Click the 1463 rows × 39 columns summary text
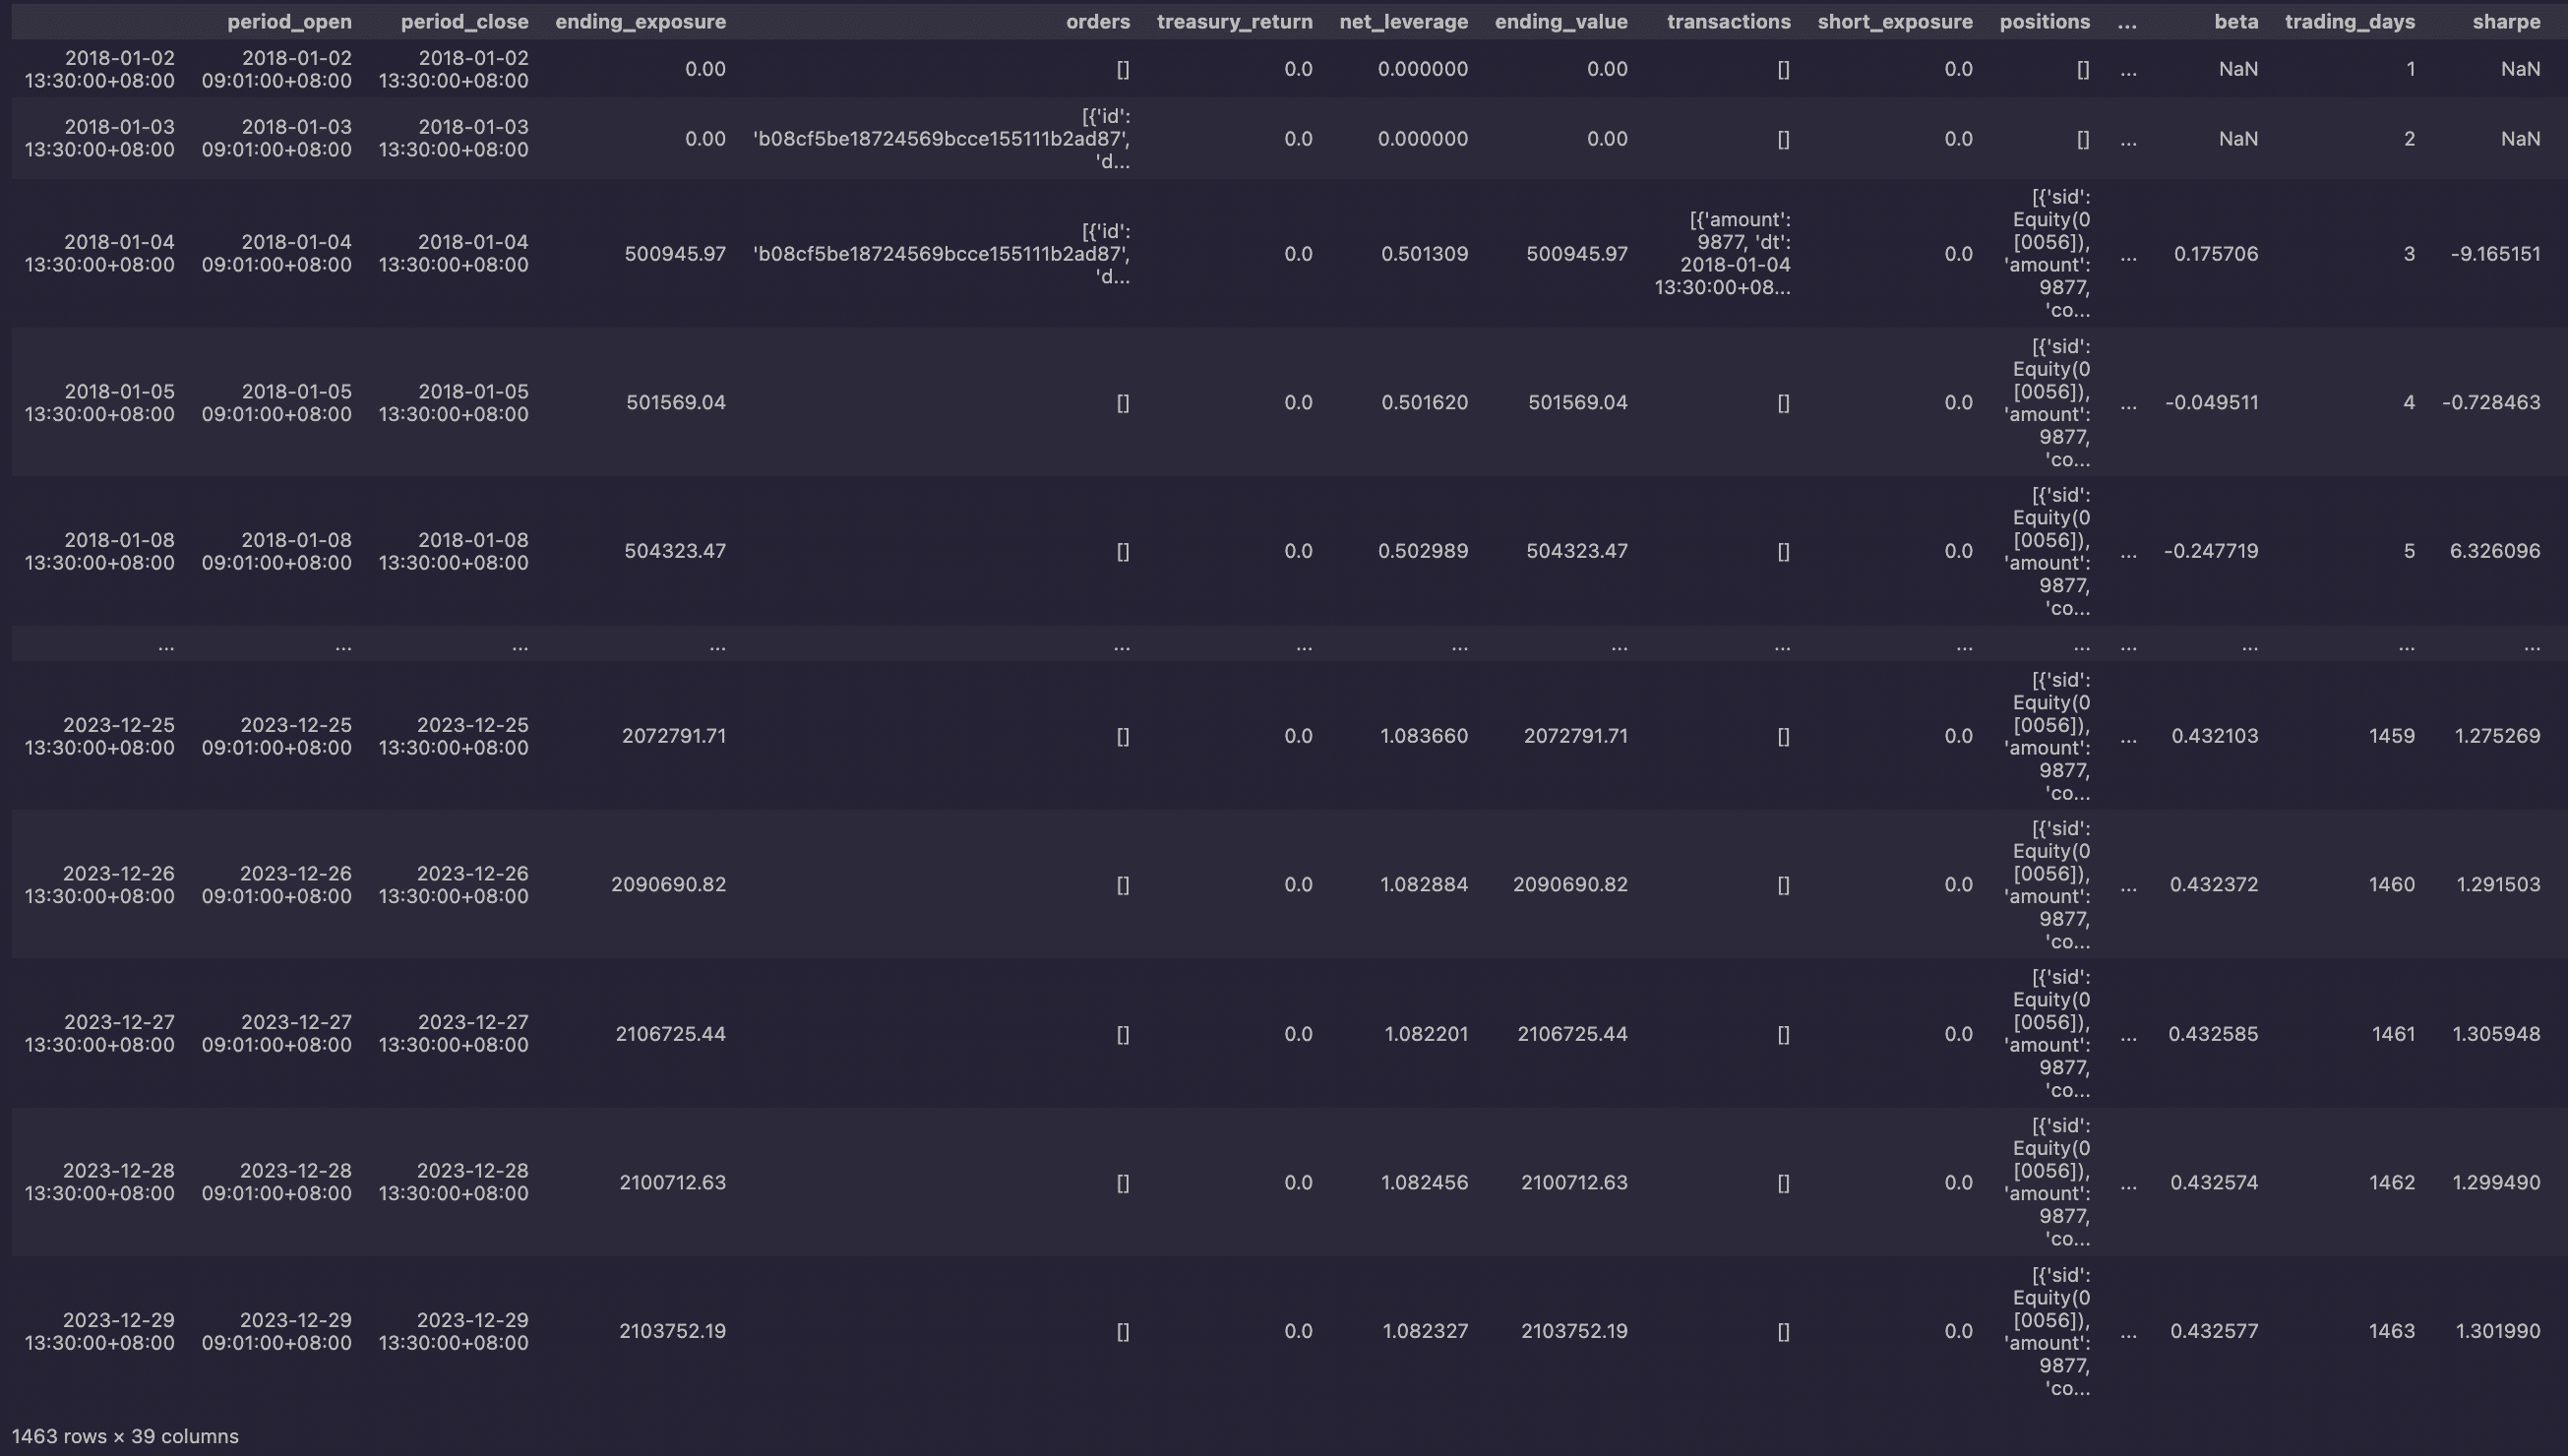The width and height of the screenshot is (2568, 1456). (x=125, y=1436)
